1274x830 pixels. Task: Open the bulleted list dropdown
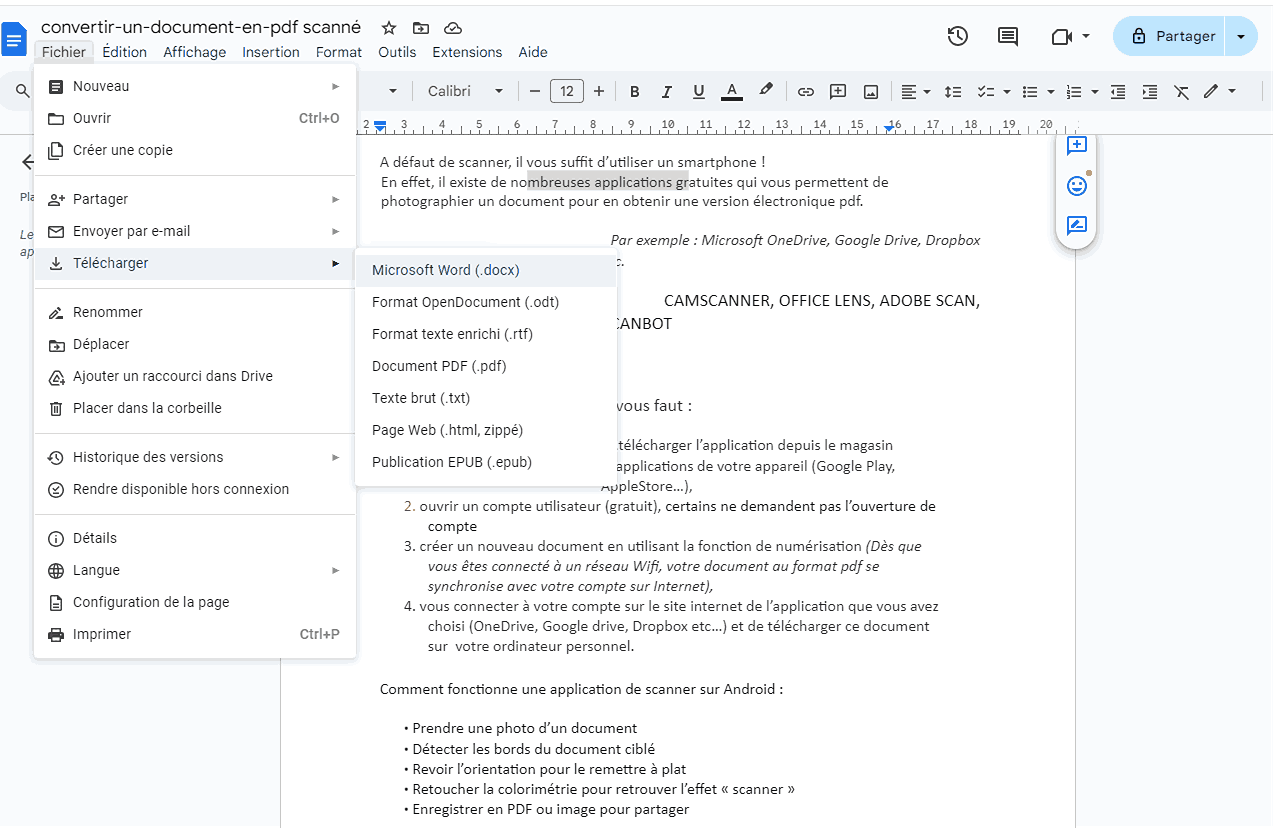[1051, 91]
